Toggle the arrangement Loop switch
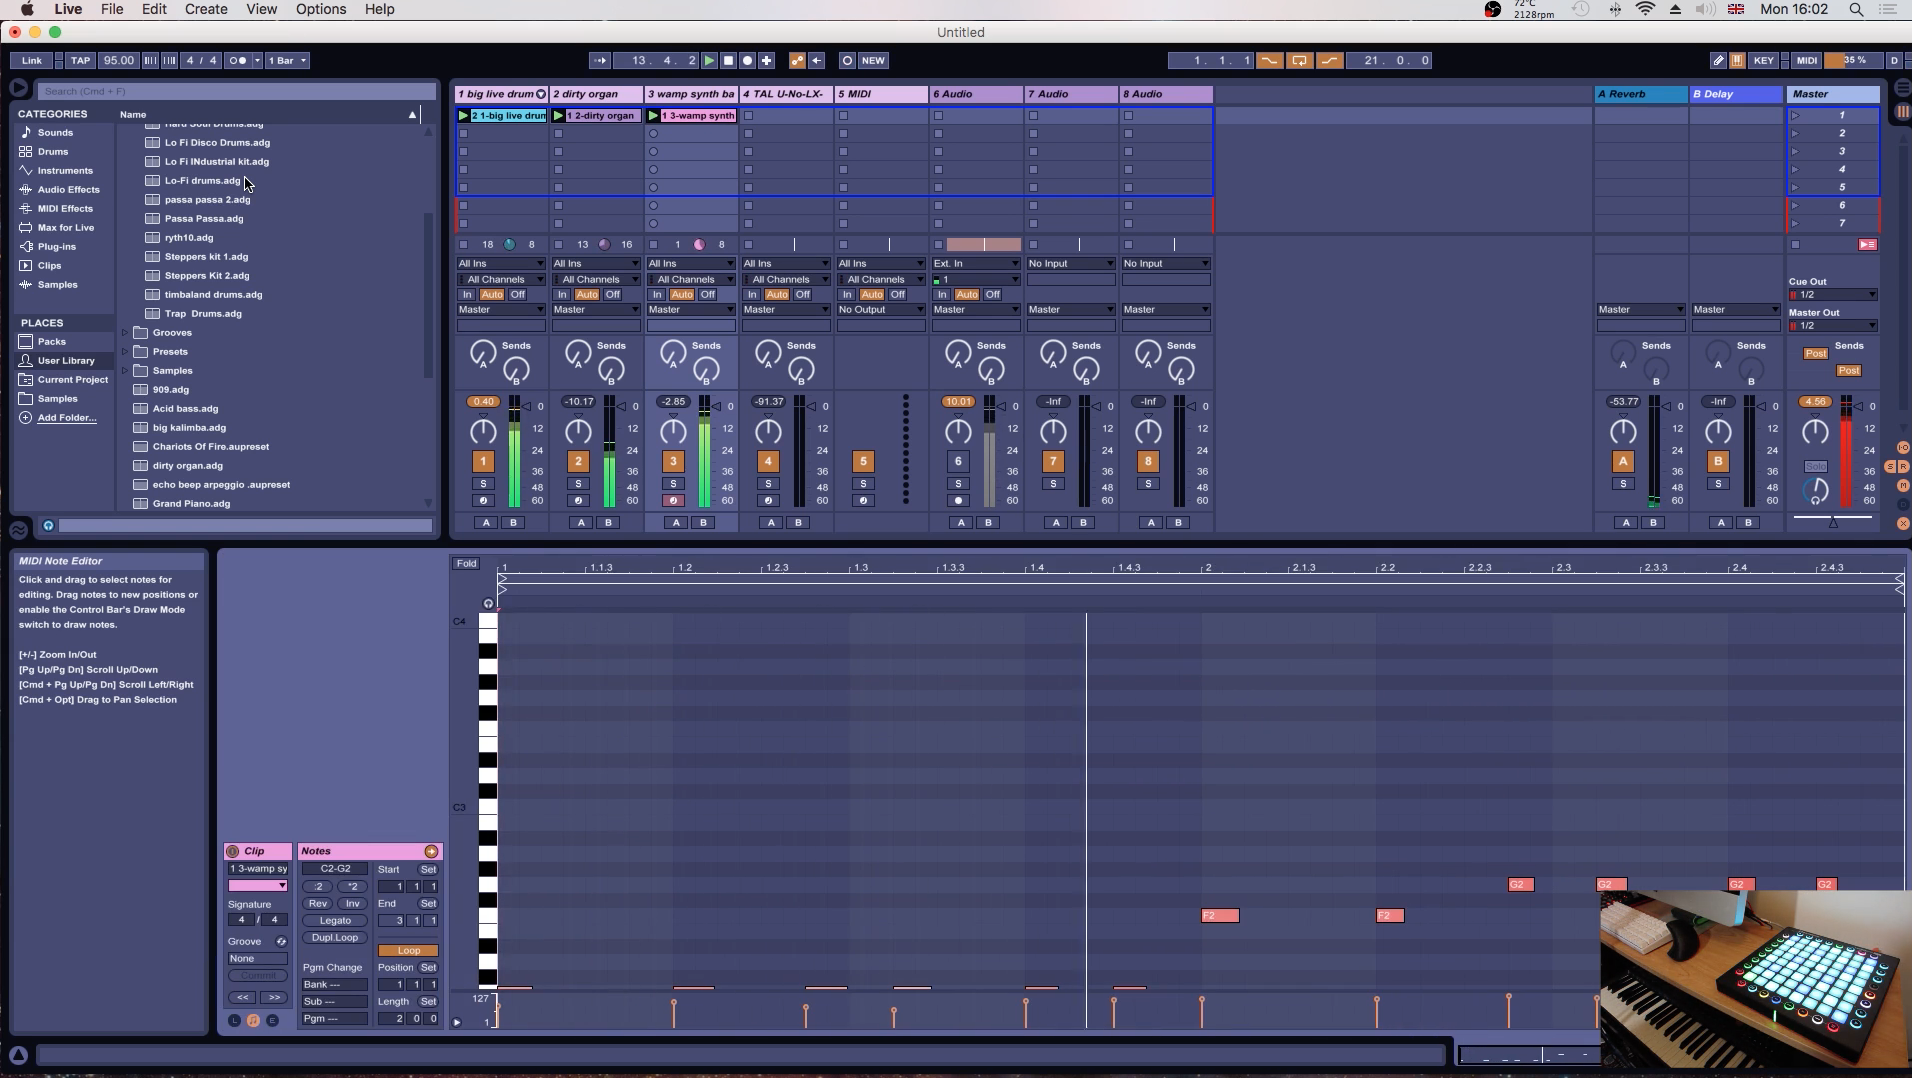This screenshot has height=1078, width=1912. tap(1299, 60)
